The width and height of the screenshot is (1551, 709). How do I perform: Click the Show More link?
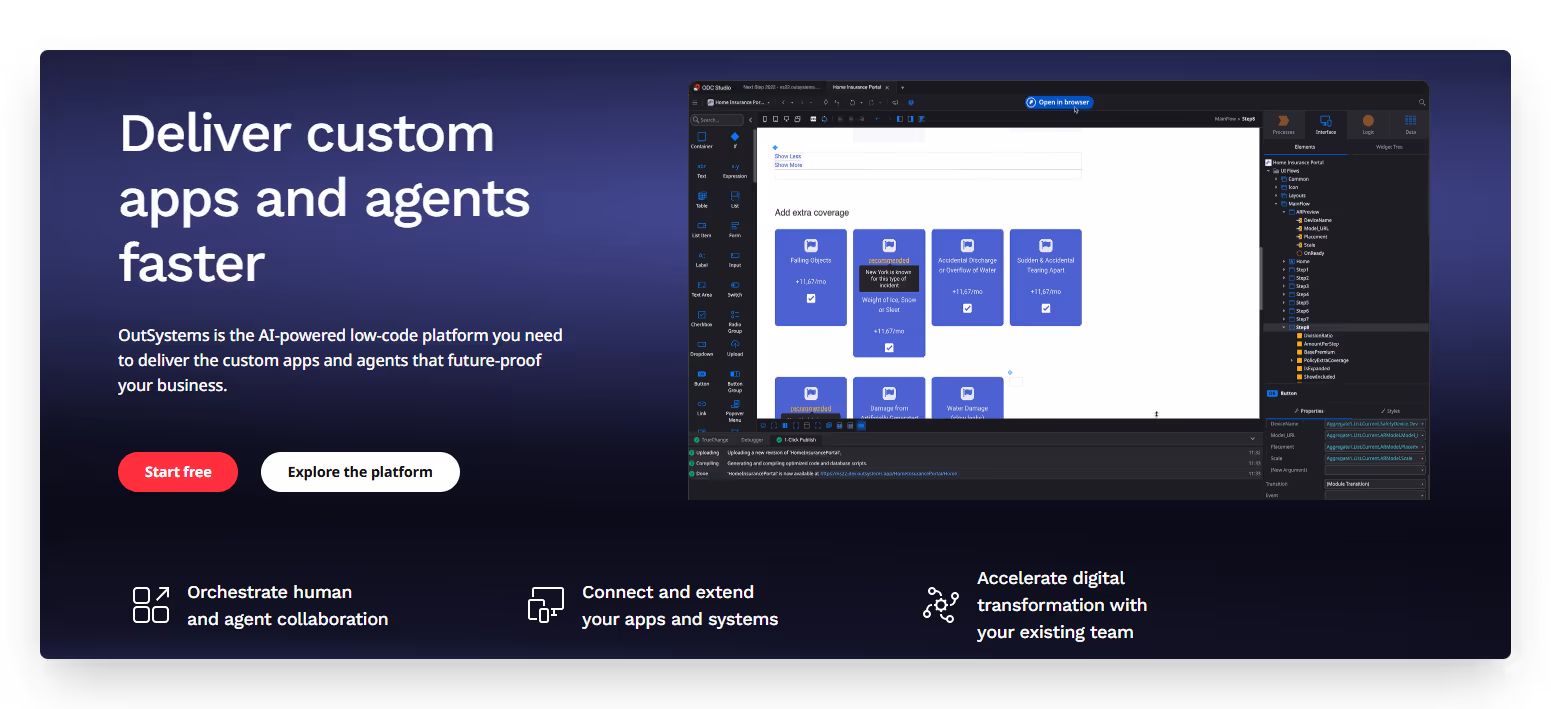[x=788, y=165]
